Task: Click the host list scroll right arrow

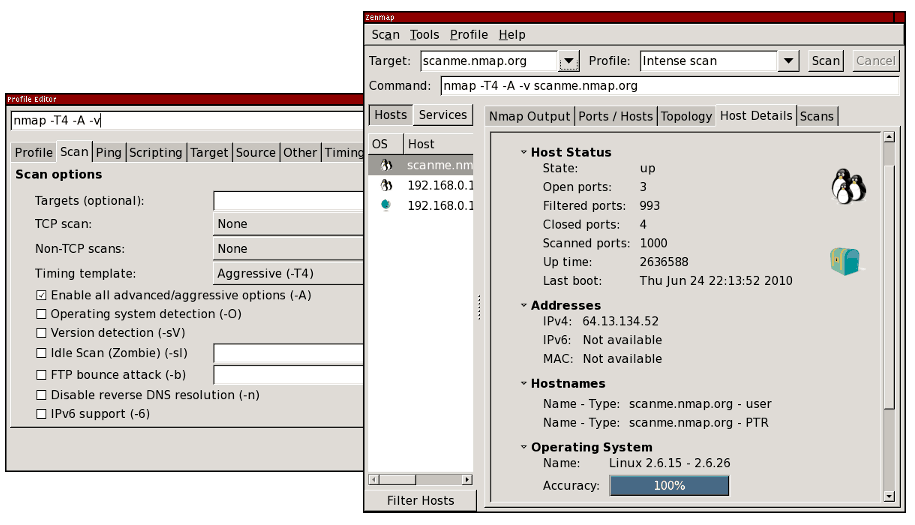Action: [467, 480]
